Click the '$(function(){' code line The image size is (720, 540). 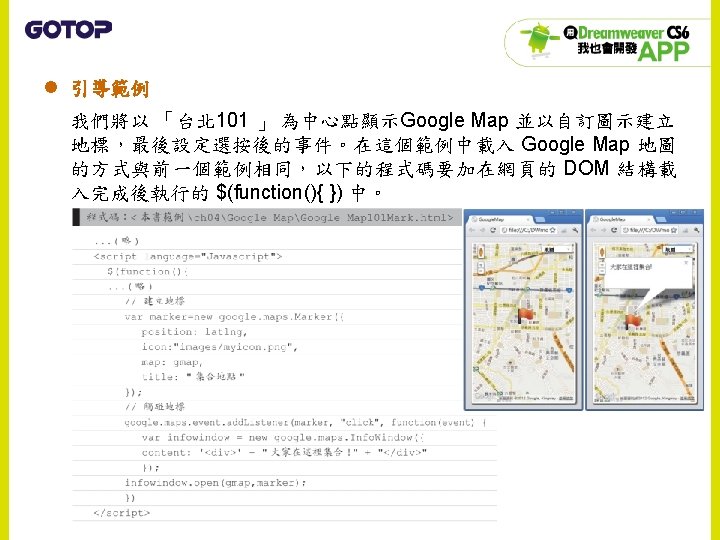tap(147, 272)
